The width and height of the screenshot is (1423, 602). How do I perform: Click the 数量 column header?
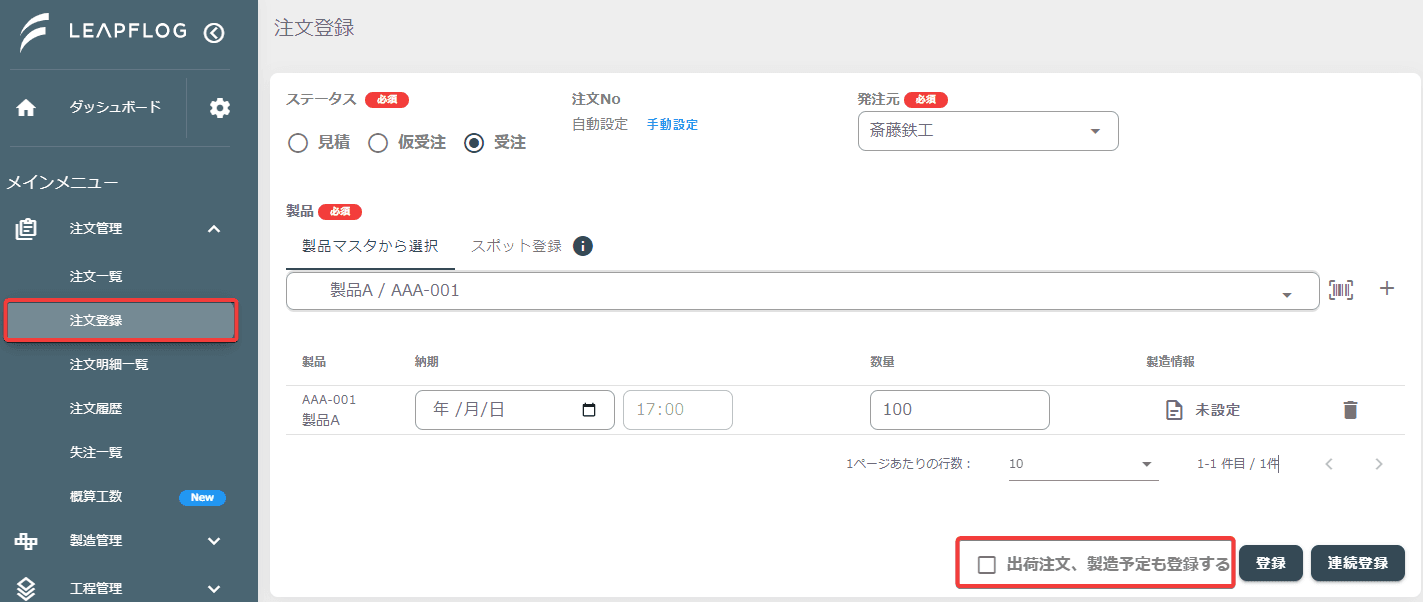[882, 362]
